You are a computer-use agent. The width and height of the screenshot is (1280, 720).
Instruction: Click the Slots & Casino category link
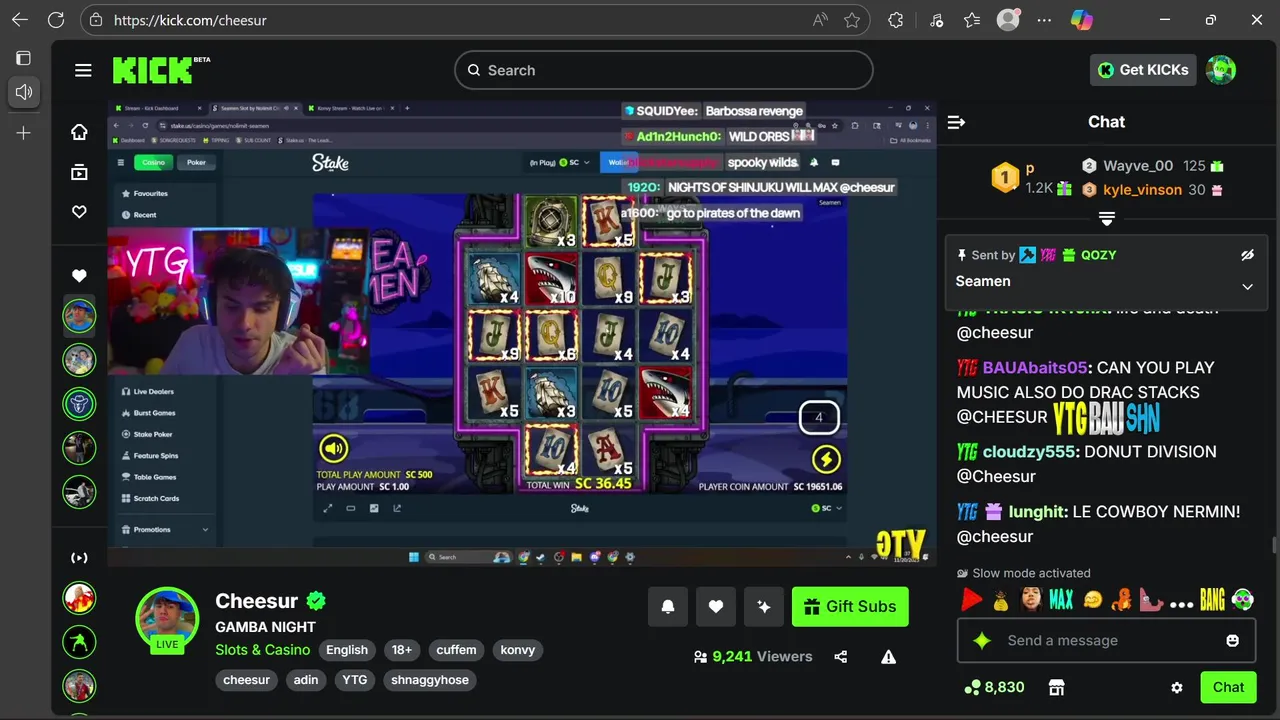click(263, 650)
